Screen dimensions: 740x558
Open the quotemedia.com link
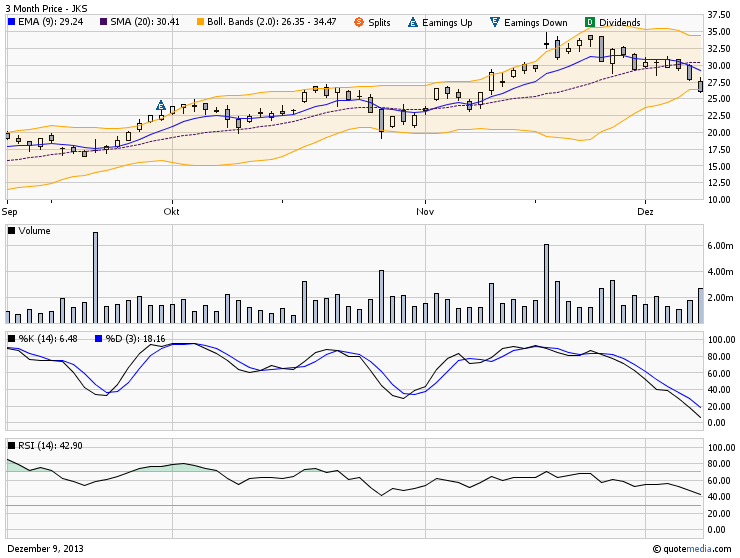tap(692, 549)
